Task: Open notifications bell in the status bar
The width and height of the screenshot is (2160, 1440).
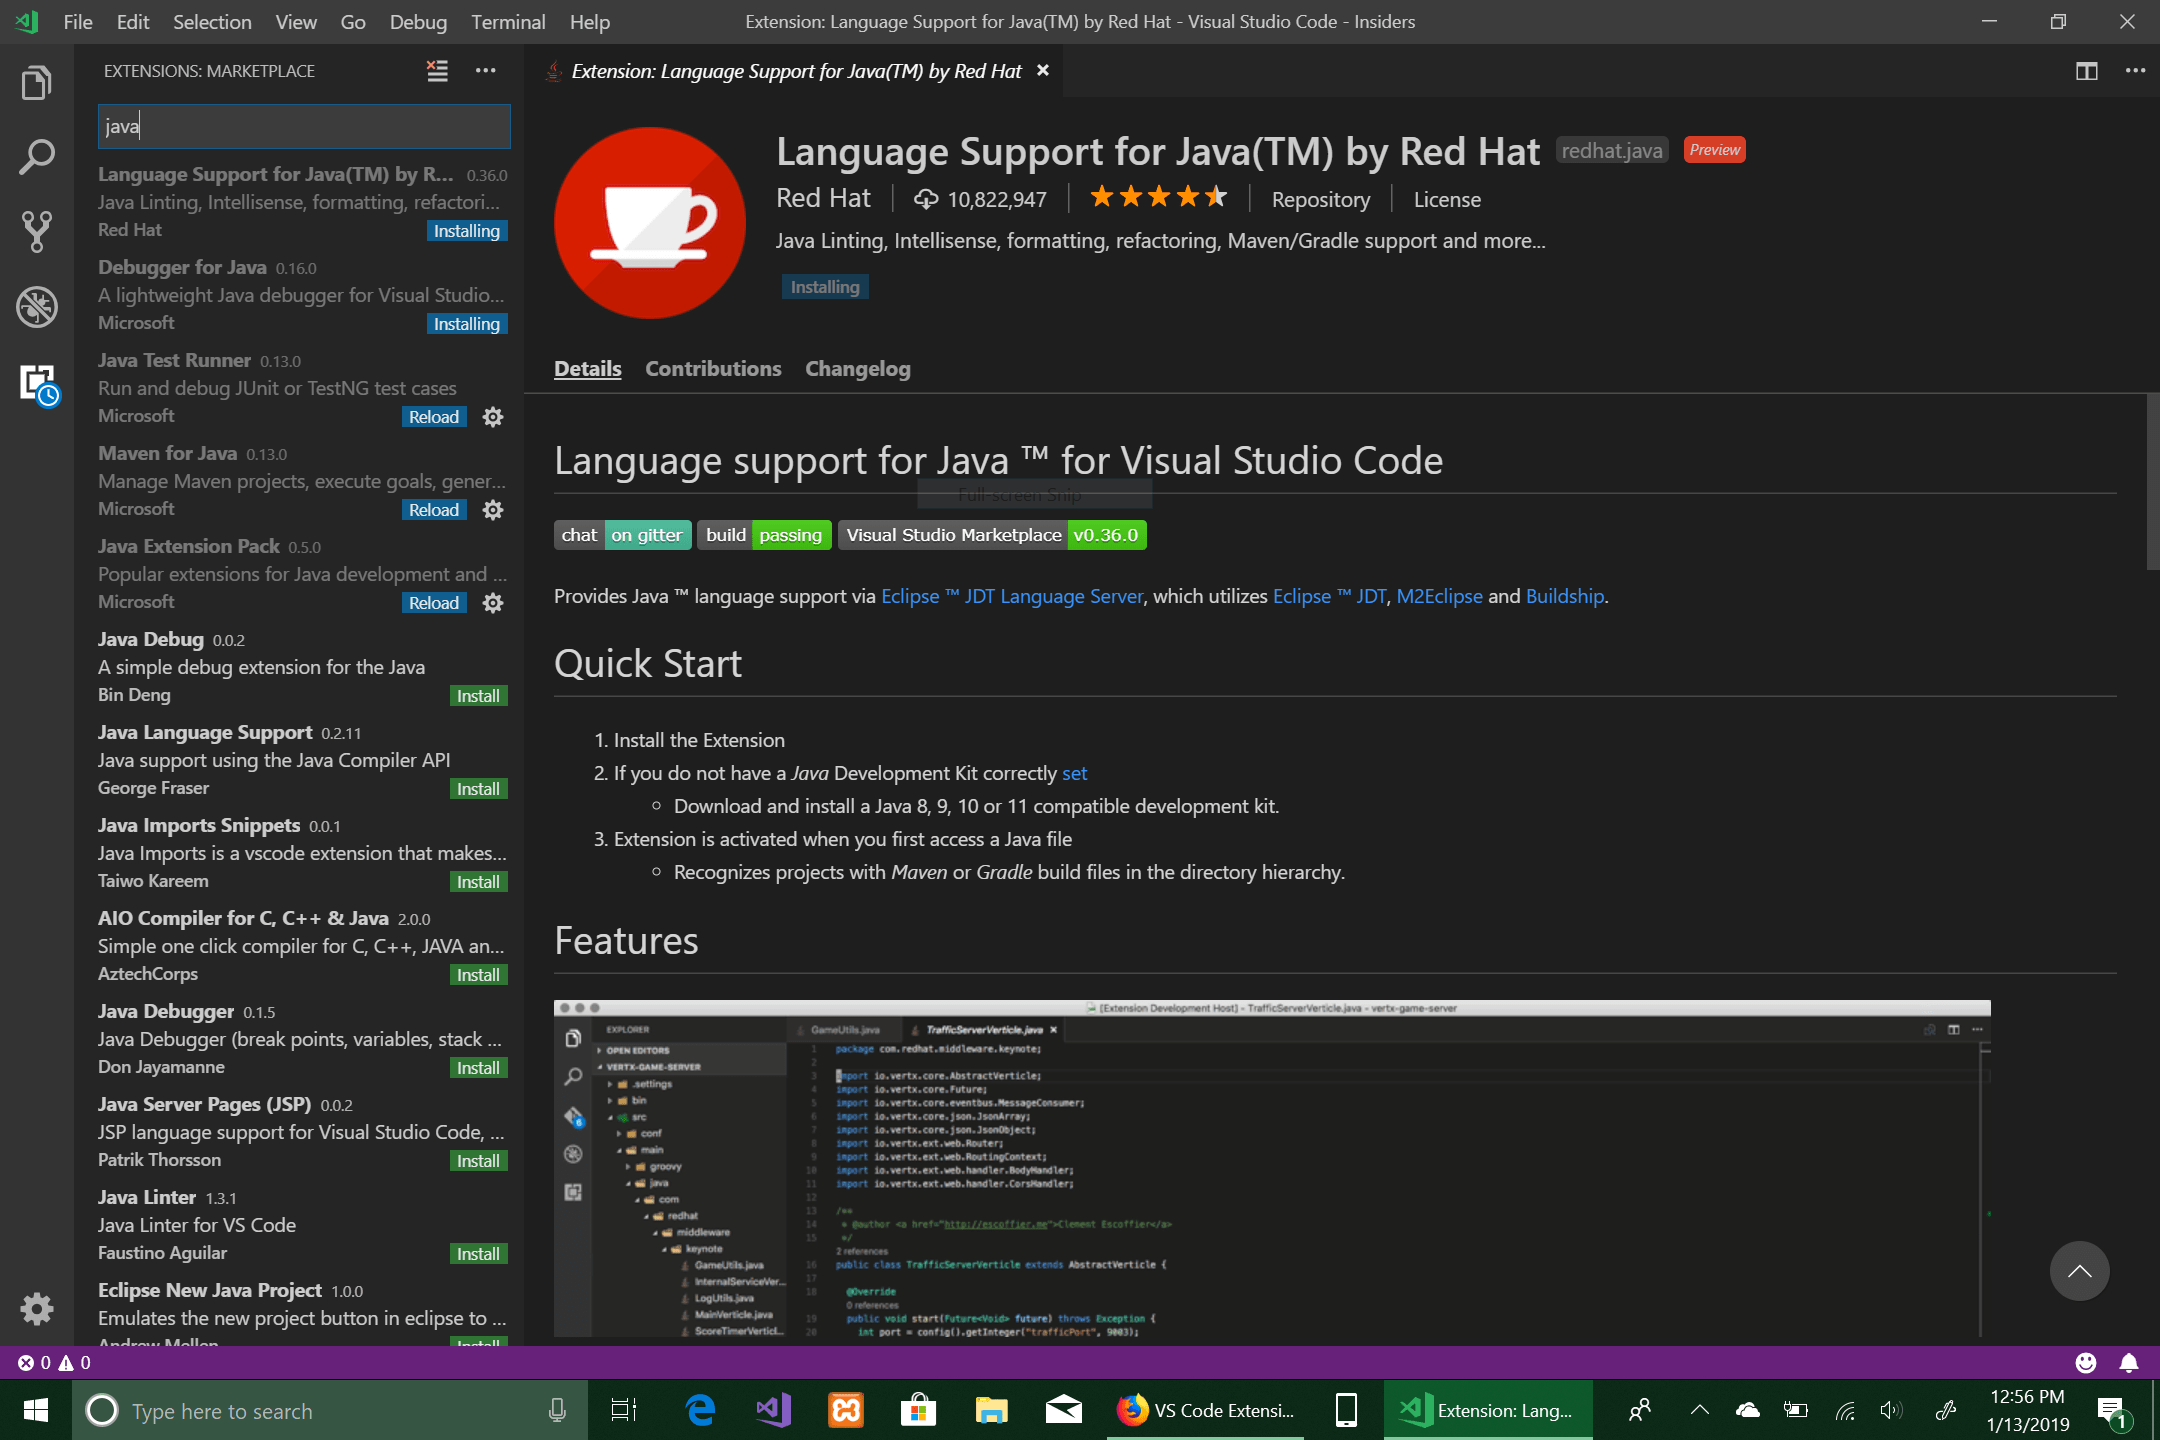Action: [2129, 1362]
